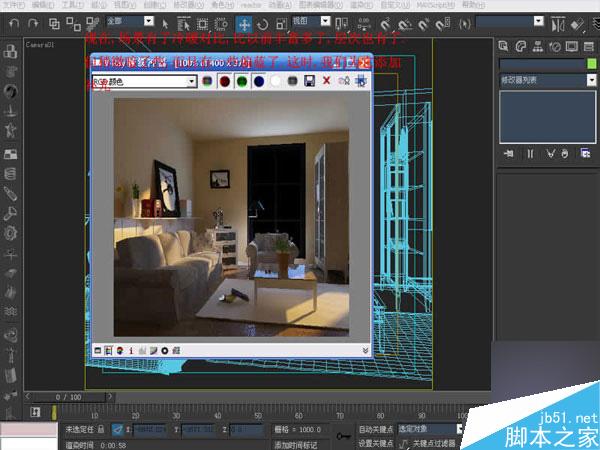The width and height of the screenshot is (600, 450).
Task: Click the track mouse while rendering icon
Action: [360, 81]
